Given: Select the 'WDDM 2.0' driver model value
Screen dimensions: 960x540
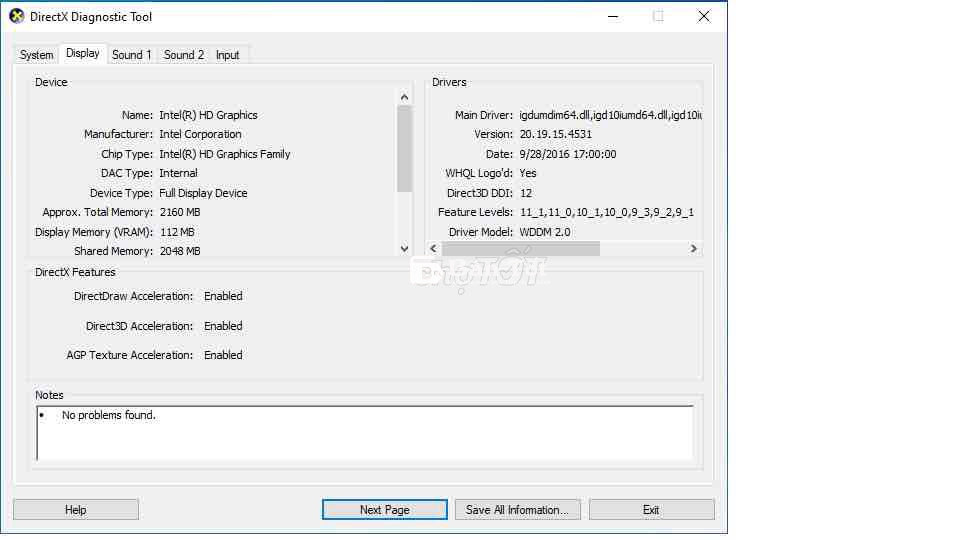Looking at the screenshot, I should 545,232.
